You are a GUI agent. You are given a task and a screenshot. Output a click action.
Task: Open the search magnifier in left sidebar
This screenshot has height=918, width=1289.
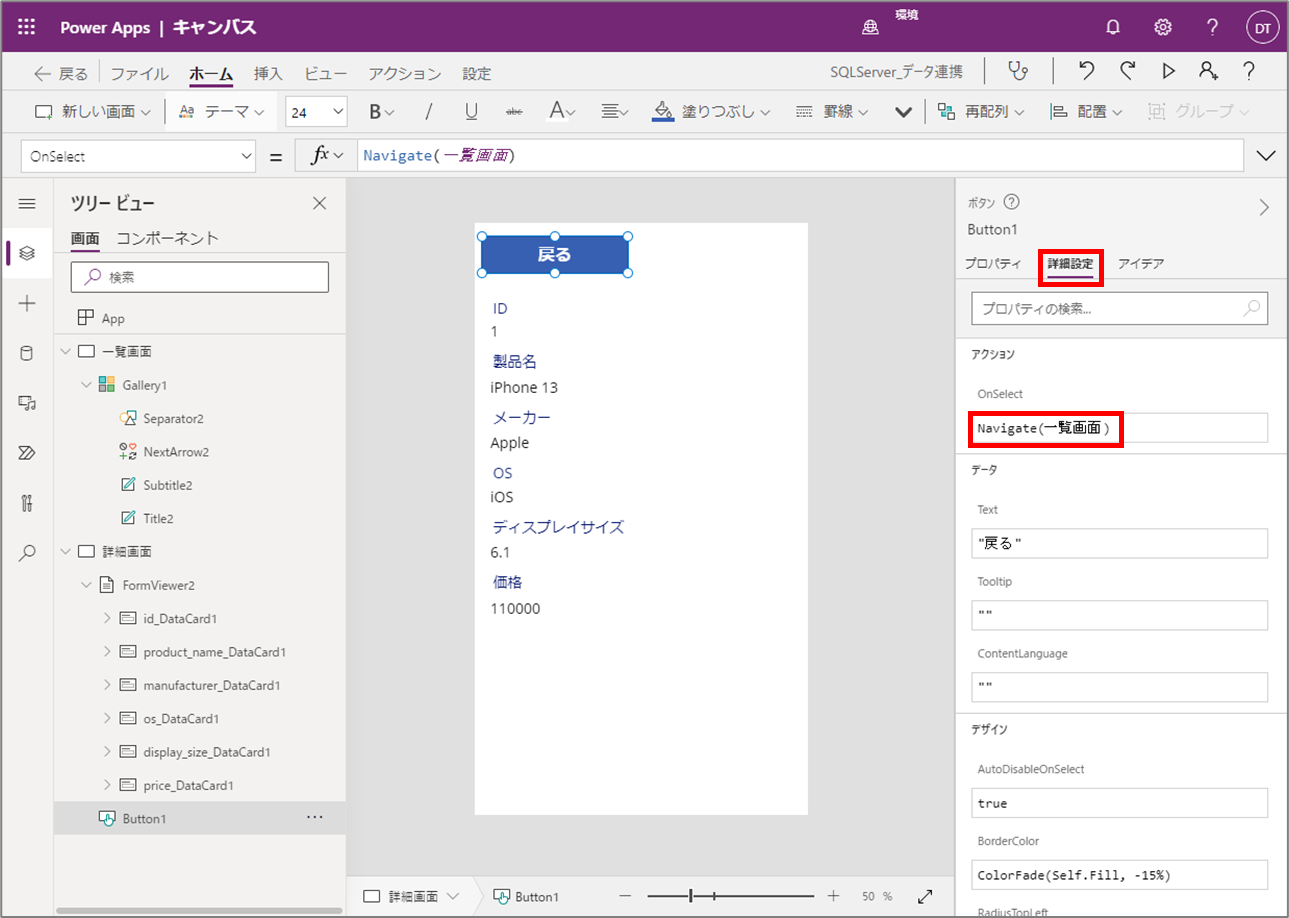(27, 552)
